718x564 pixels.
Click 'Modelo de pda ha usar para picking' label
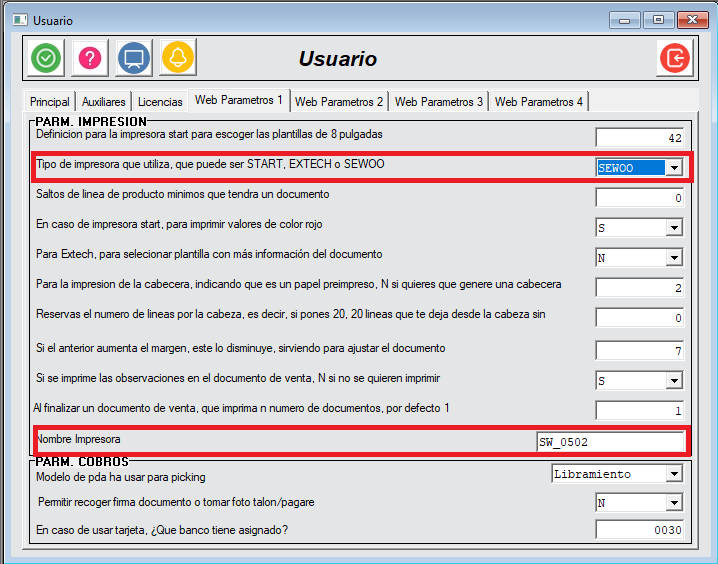(121, 477)
